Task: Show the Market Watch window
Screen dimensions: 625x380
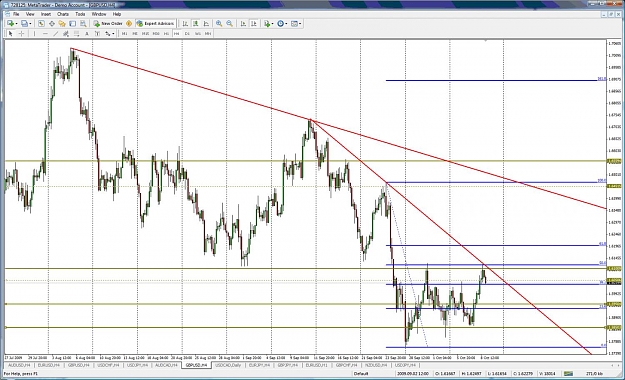Action: (41, 24)
